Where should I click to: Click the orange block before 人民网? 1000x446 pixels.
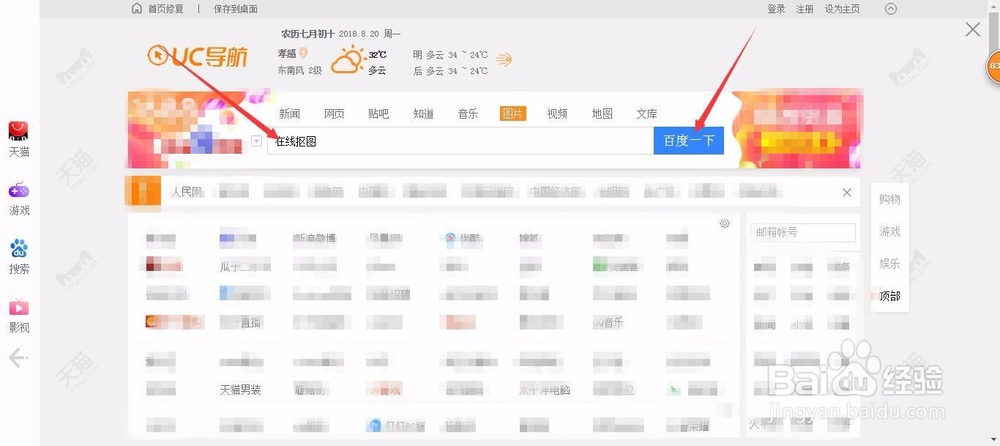pos(141,192)
